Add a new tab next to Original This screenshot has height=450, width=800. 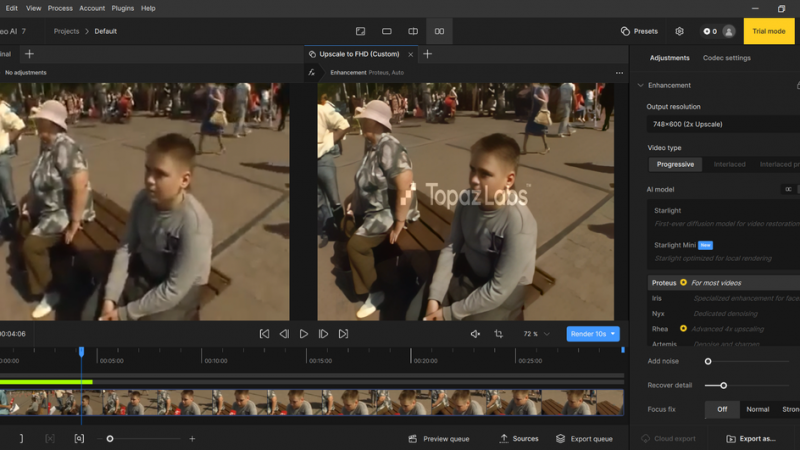29,54
